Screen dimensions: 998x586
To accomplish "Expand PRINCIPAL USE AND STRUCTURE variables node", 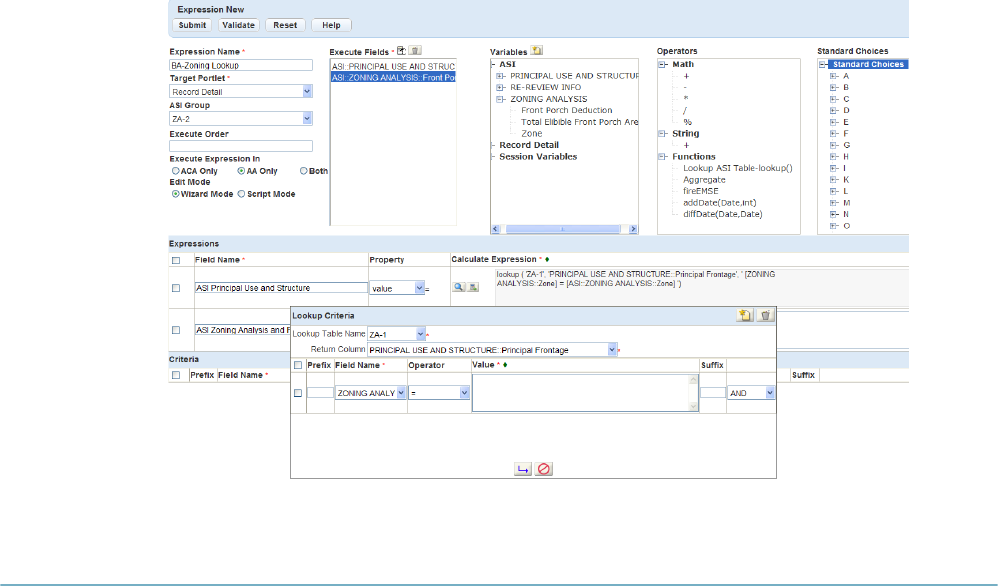I will point(500,76).
